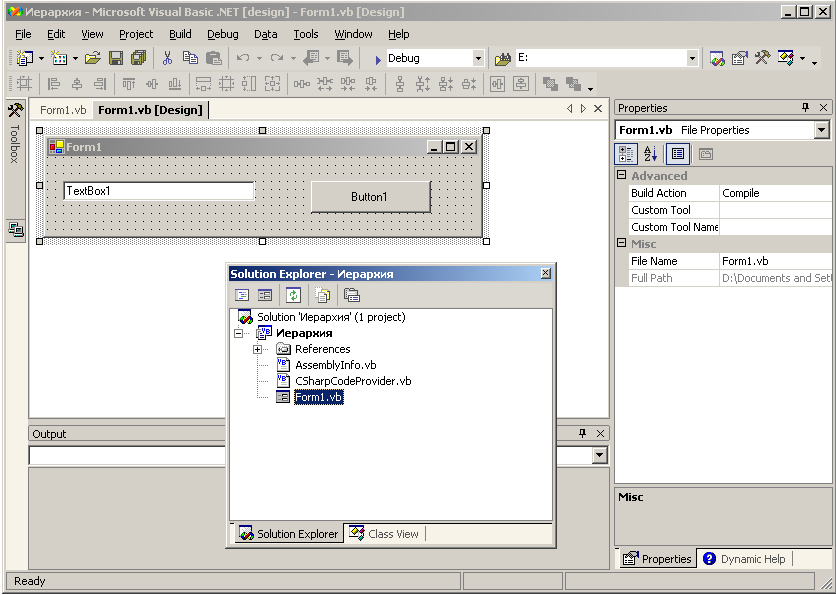Toggle auto-hide pin on Output panel
Viewport: 836px width, 595px height.
(x=582, y=433)
